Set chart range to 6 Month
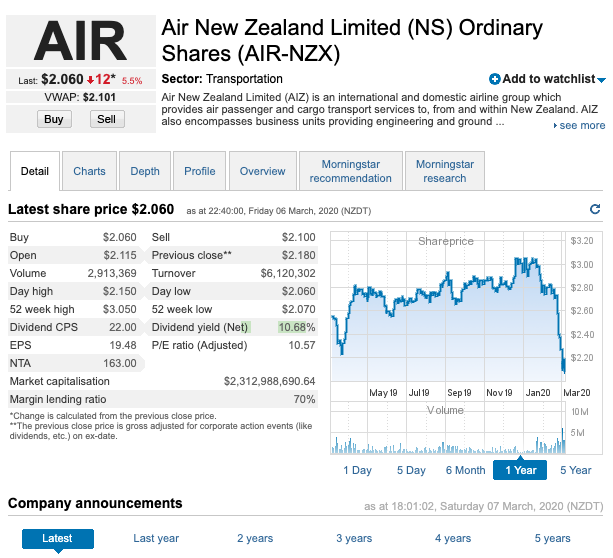 (x=465, y=470)
